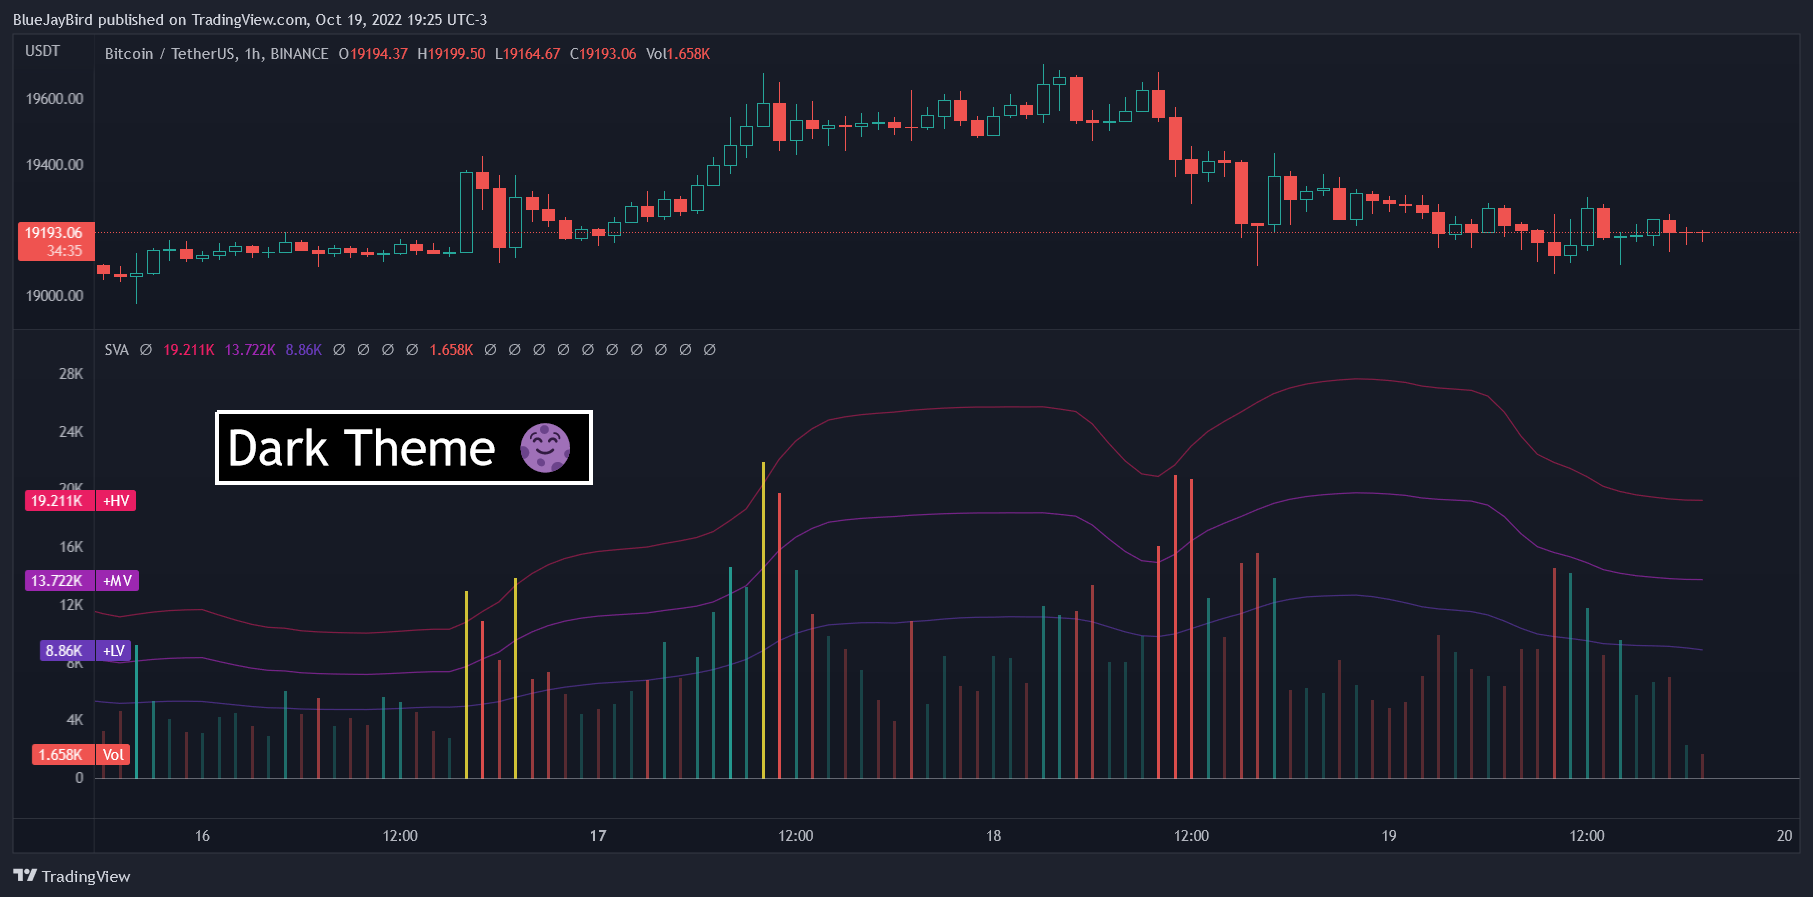Click the current price tag 19193.06

tap(54, 233)
